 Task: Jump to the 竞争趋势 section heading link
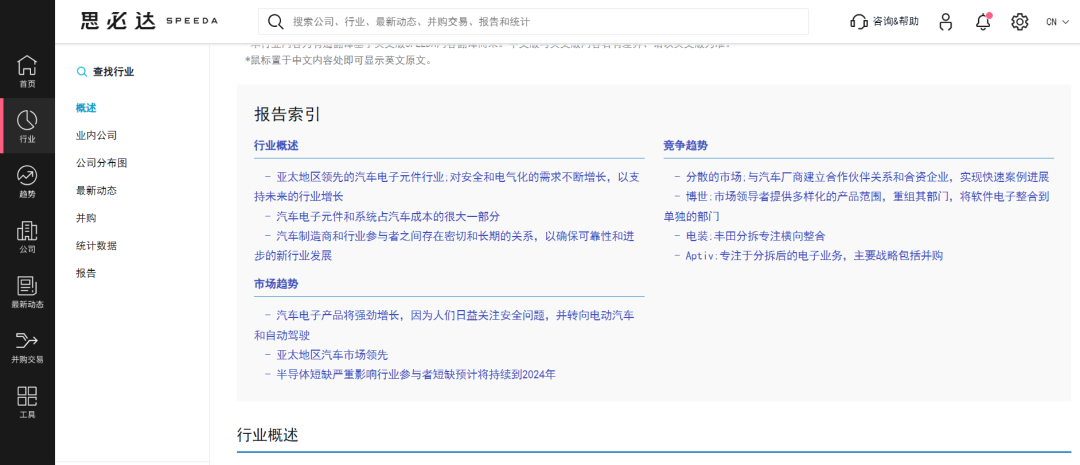[685, 146]
